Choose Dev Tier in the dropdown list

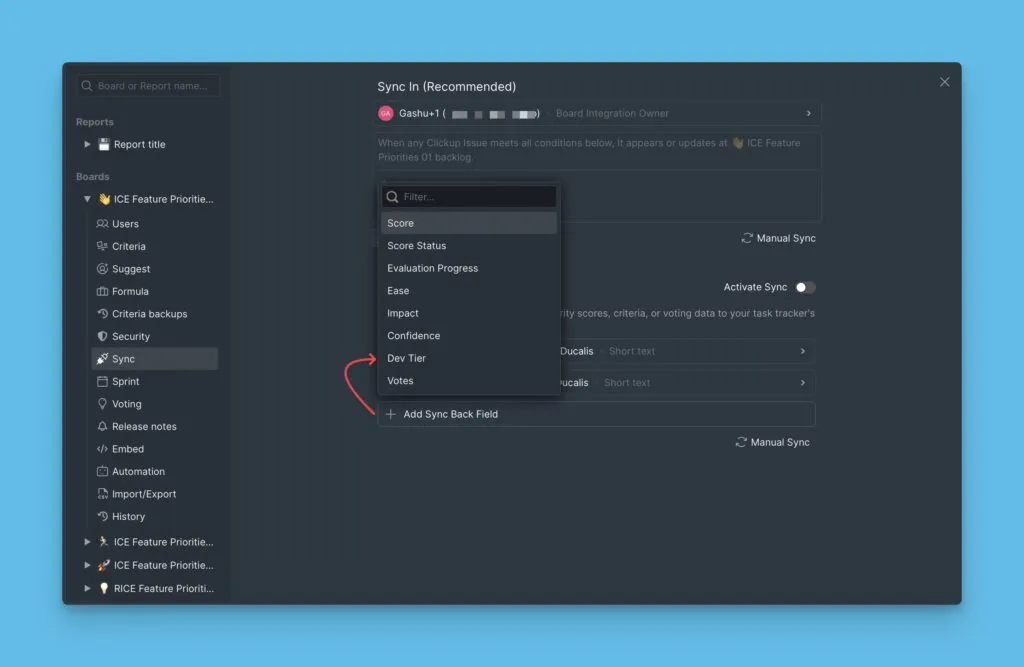(x=468, y=358)
